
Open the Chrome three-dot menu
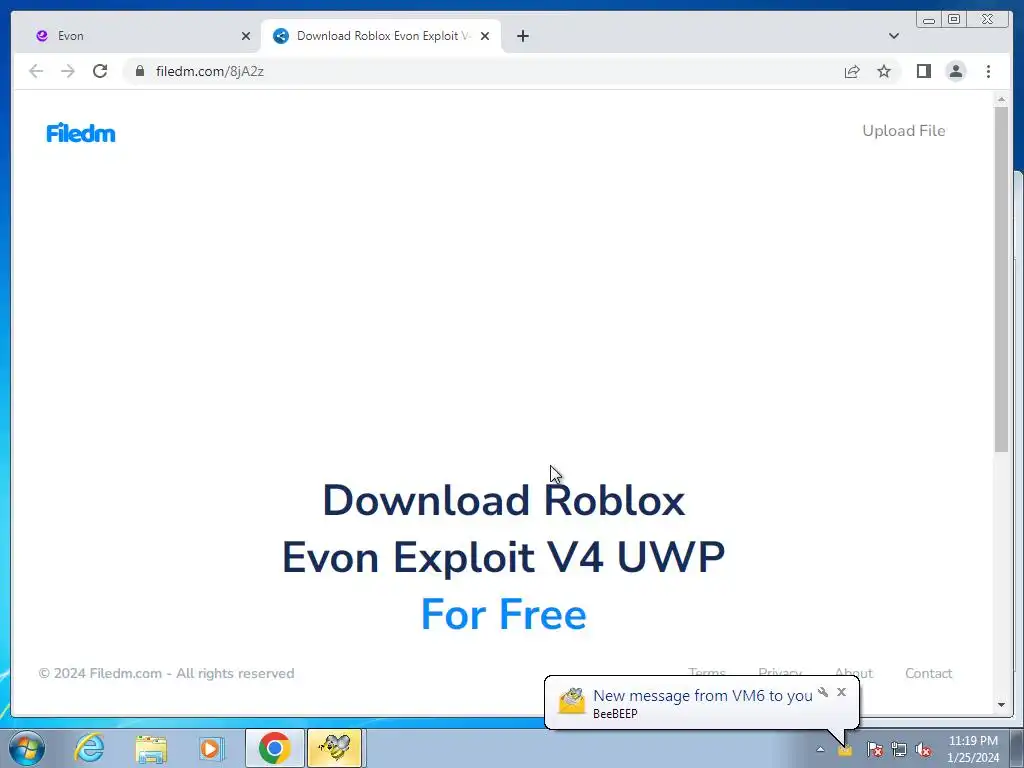pyautogui.click(x=988, y=71)
